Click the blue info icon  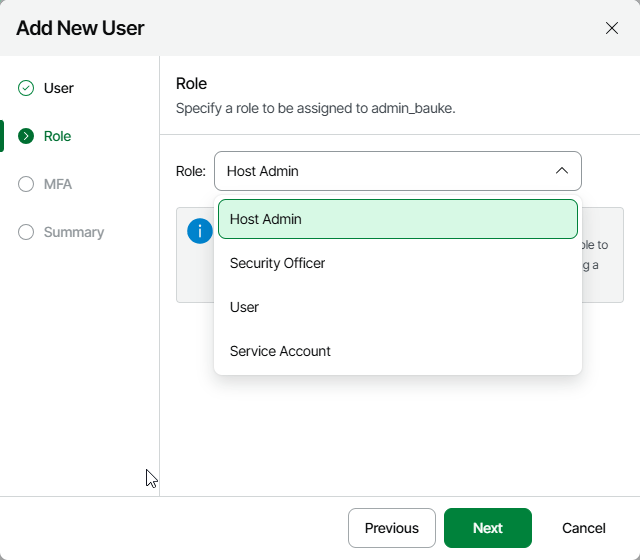[x=200, y=231]
